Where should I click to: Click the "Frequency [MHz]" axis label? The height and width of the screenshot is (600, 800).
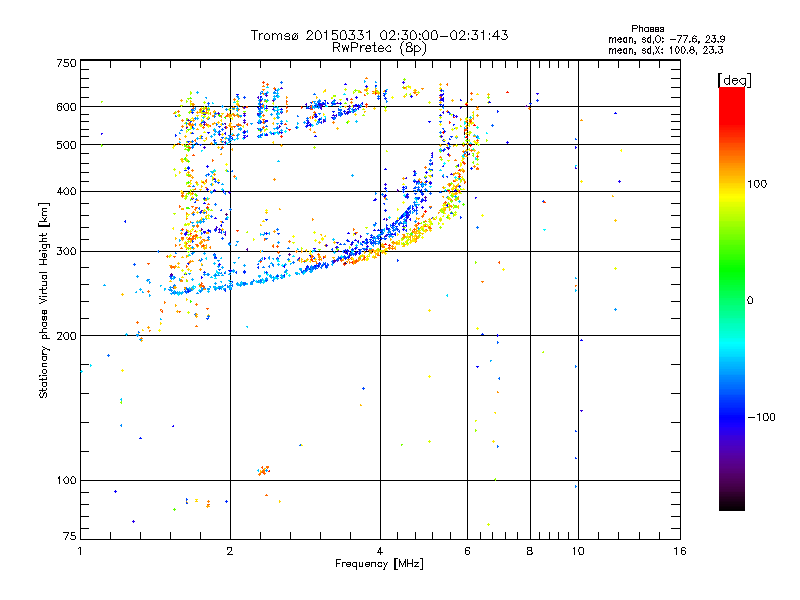pyautogui.click(x=379, y=564)
